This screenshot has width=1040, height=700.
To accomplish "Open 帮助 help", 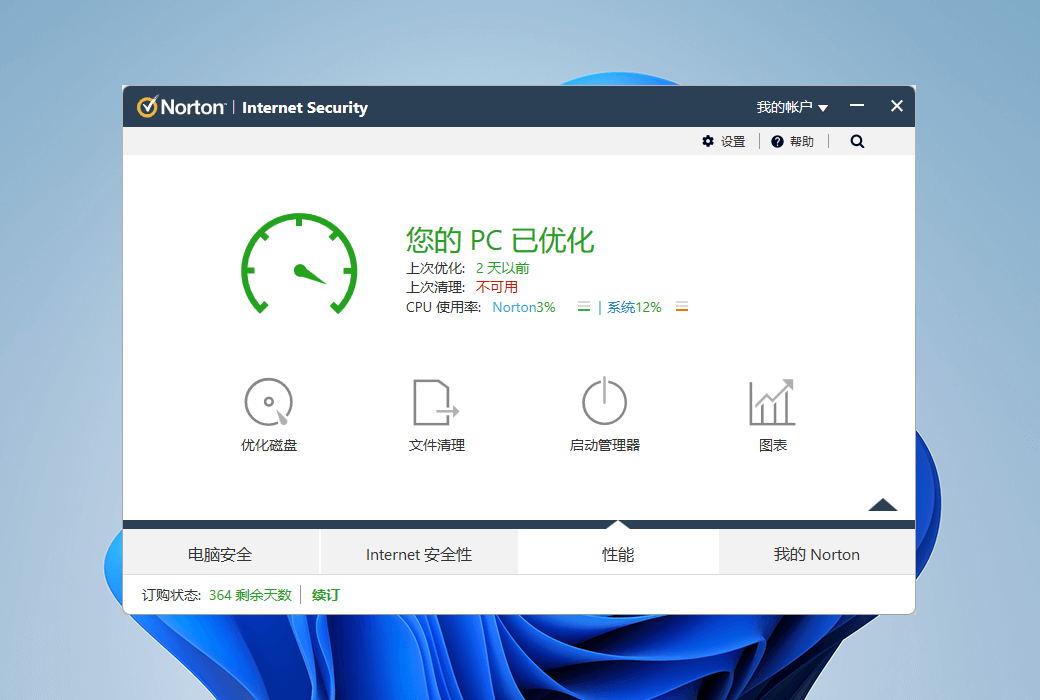I will 801,141.
